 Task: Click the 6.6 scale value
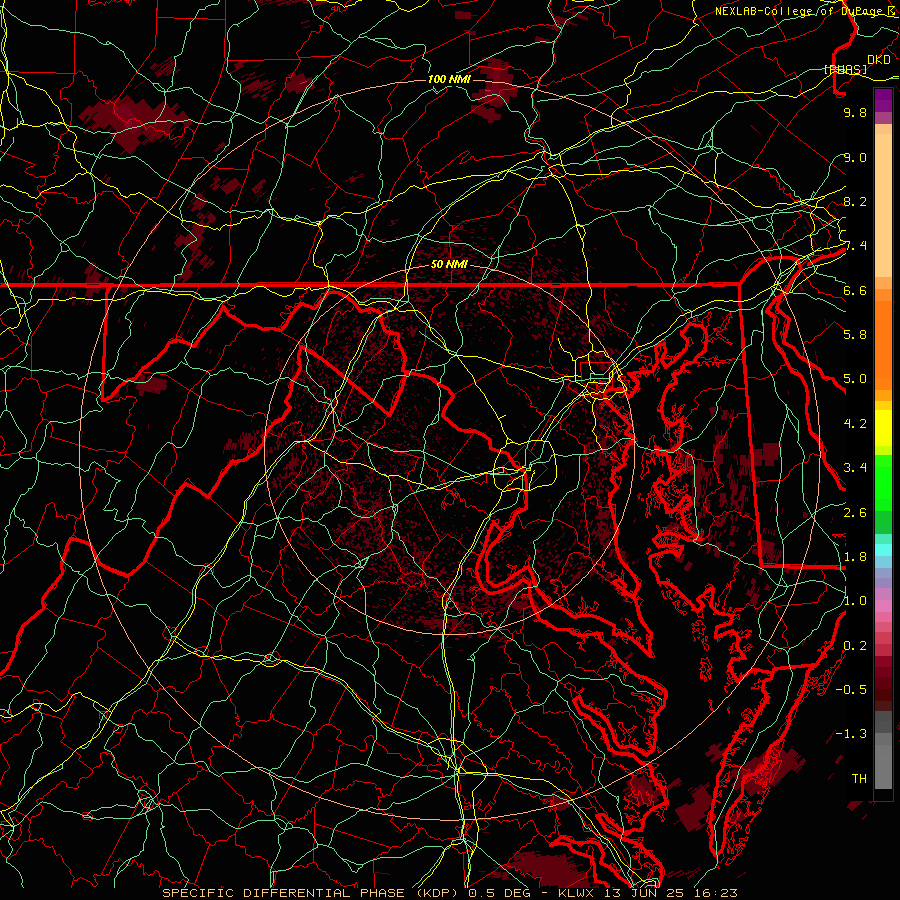tap(855, 290)
